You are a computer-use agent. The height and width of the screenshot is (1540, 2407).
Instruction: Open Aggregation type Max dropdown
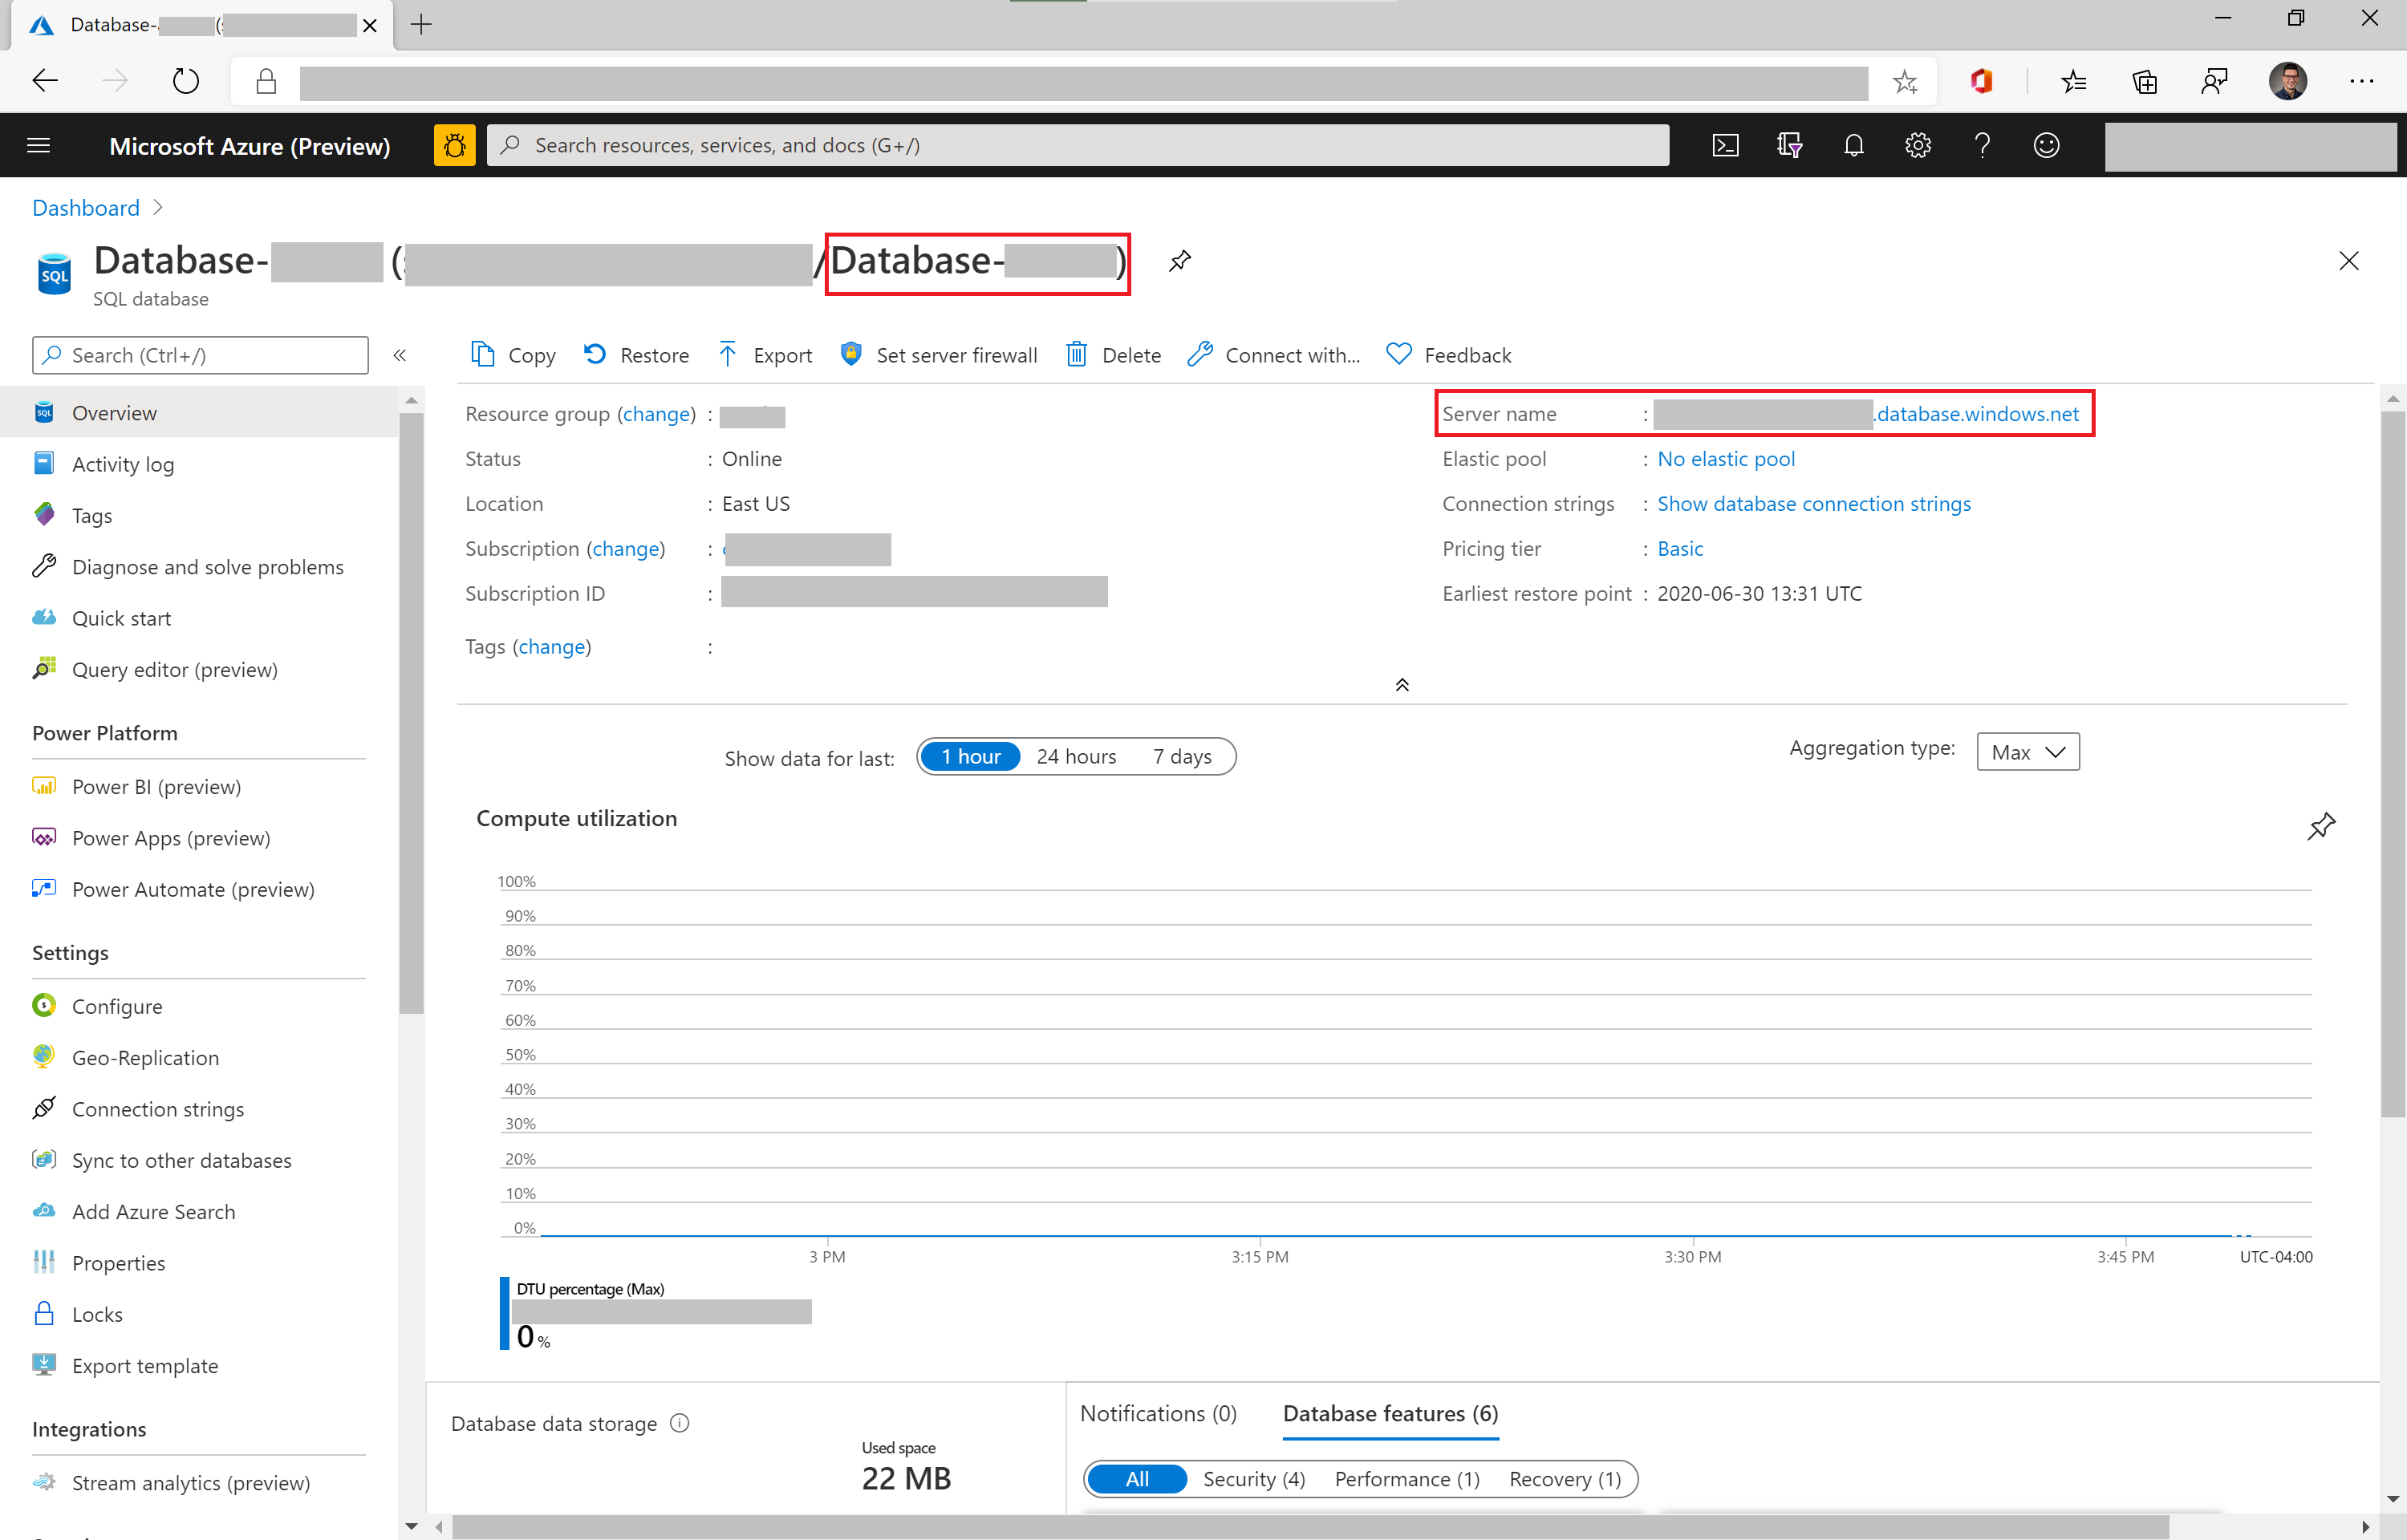click(x=2027, y=752)
